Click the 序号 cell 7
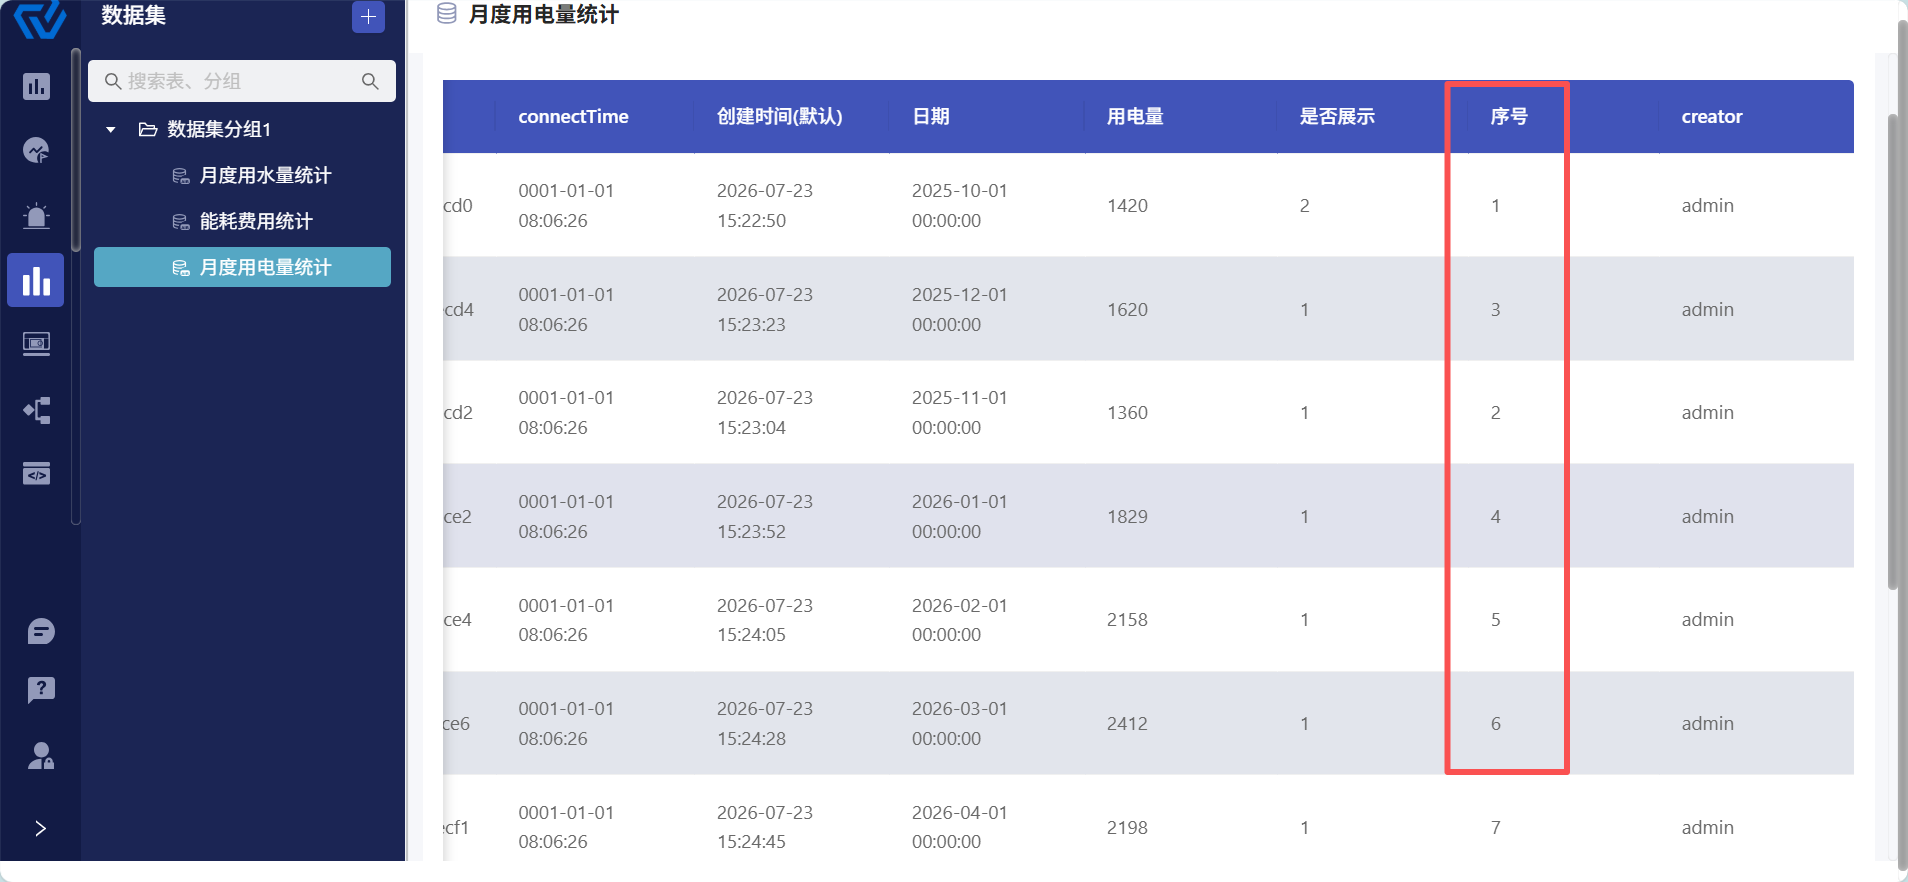 1495,827
